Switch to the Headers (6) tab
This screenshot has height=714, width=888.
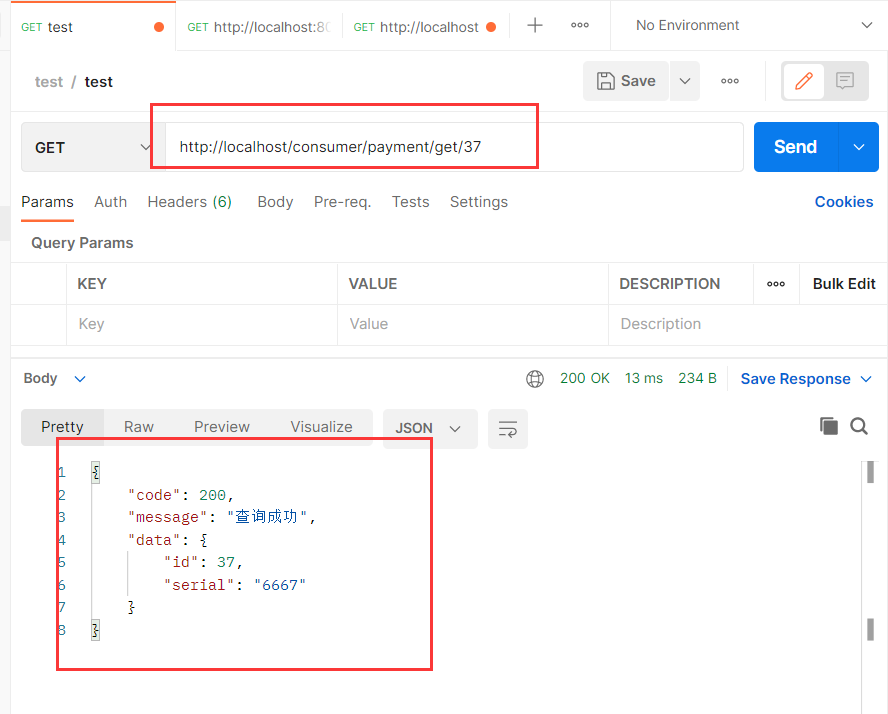[189, 202]
